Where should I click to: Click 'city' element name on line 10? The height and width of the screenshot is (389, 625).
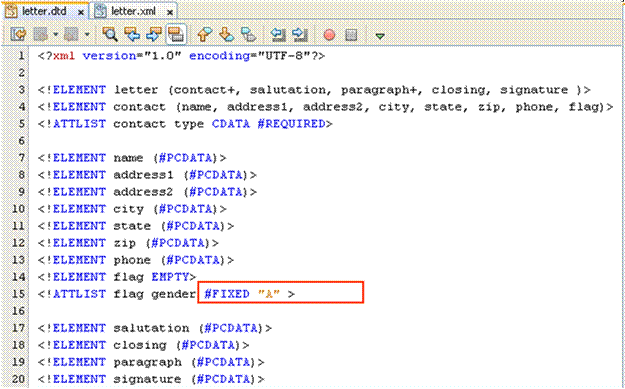[128, 209]
